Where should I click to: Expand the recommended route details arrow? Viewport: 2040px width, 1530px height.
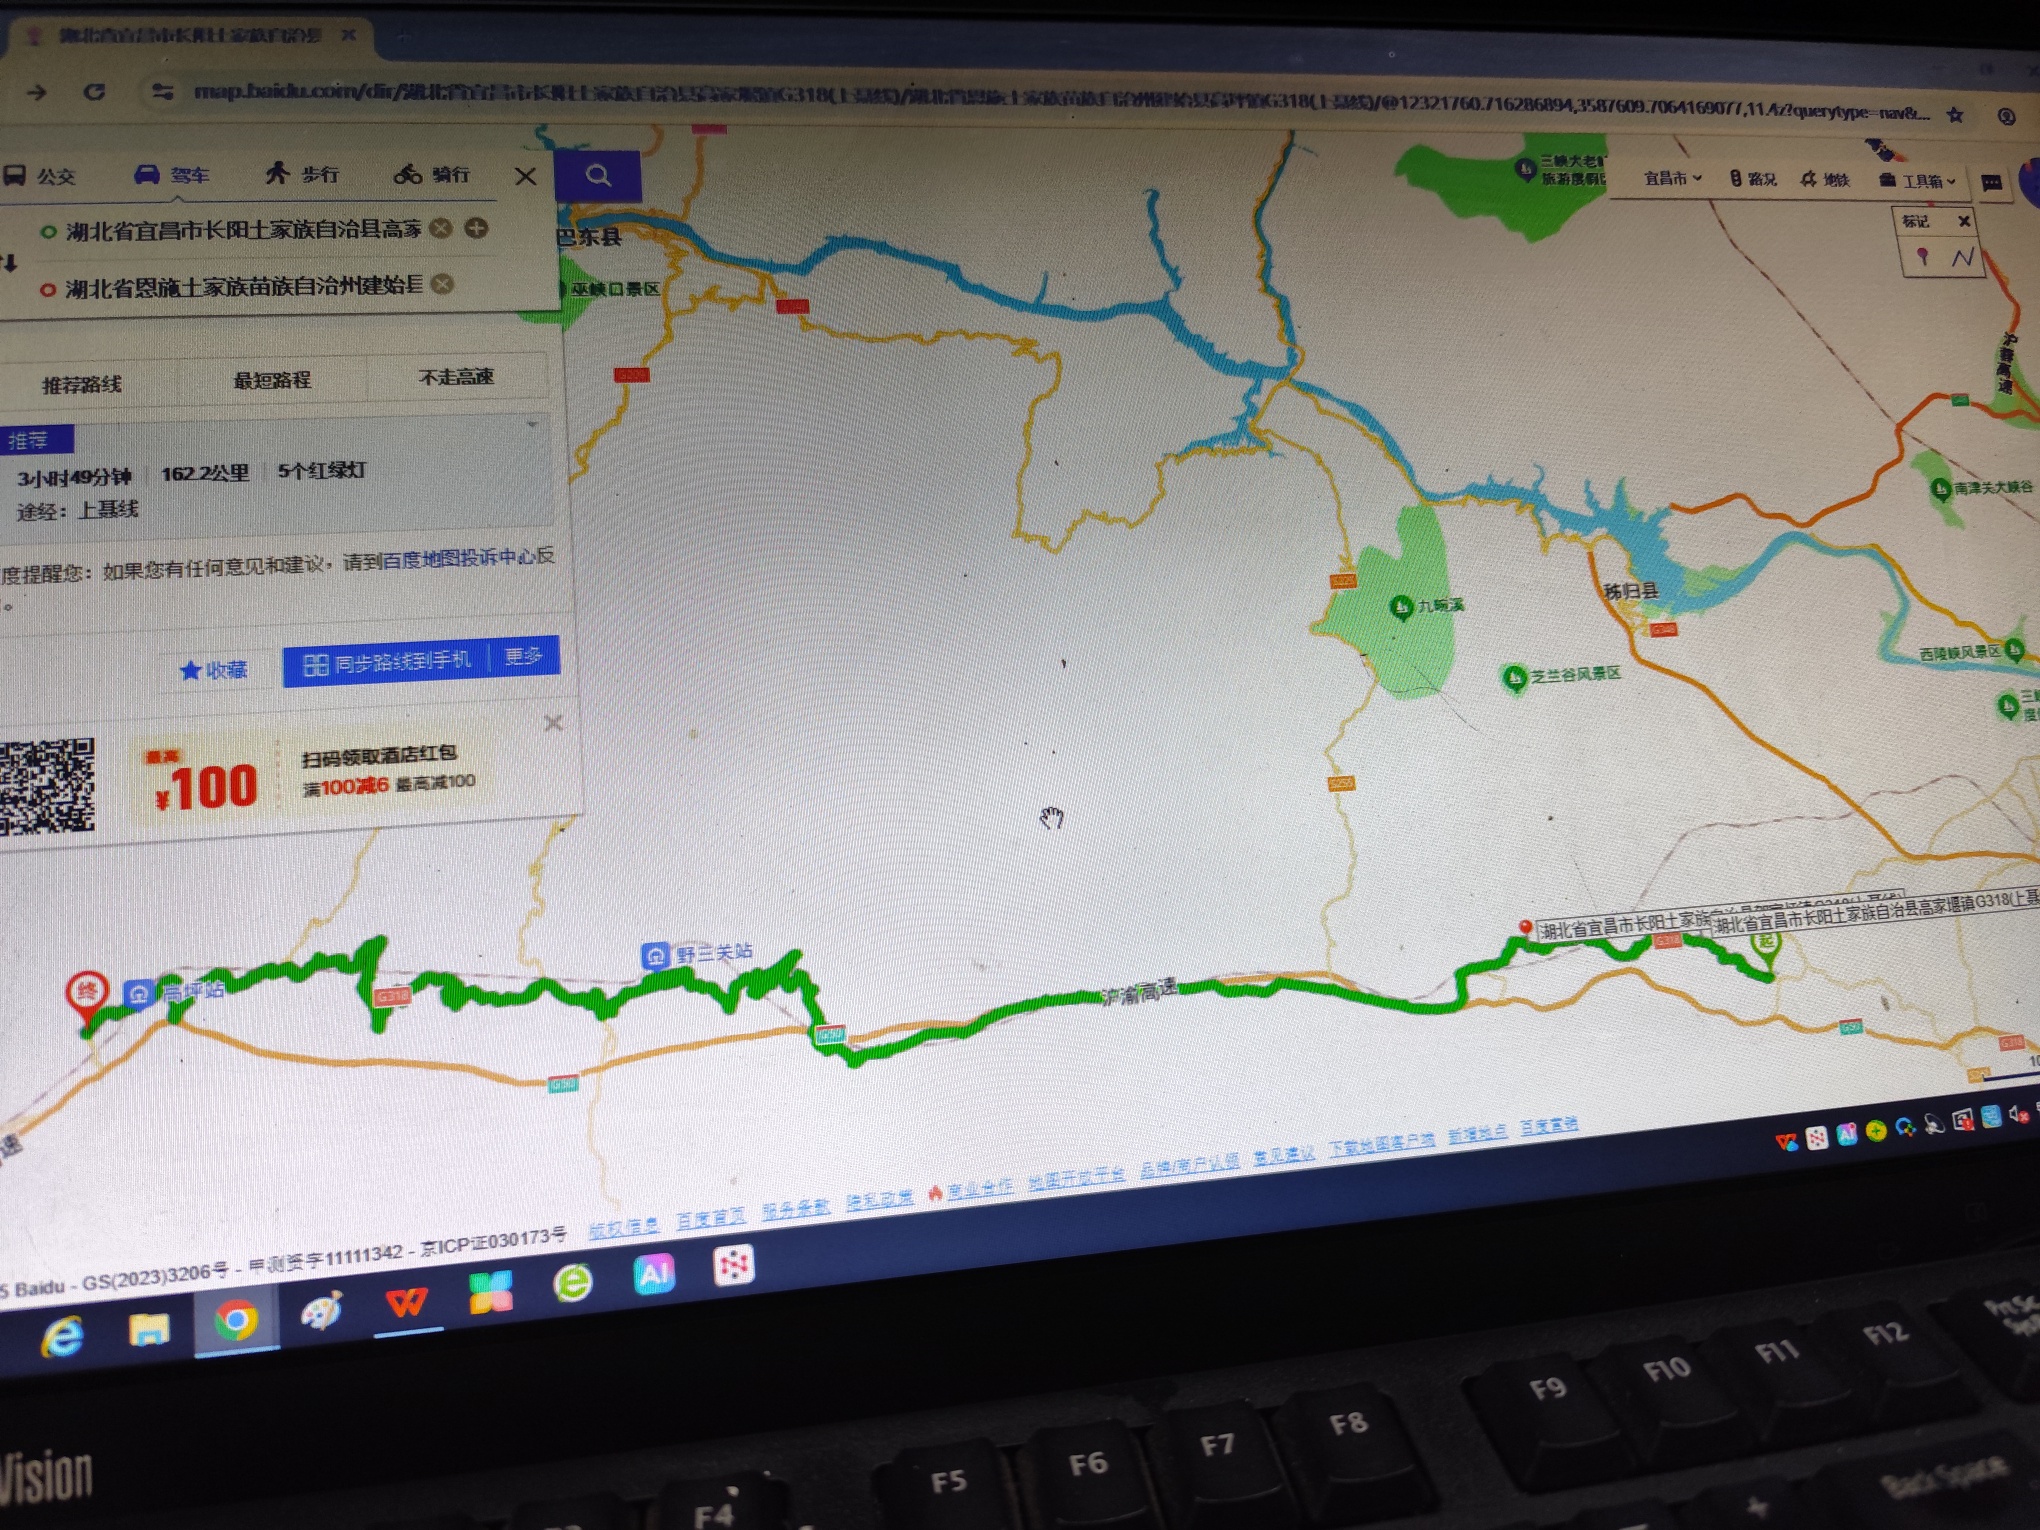tap(533, 424)
